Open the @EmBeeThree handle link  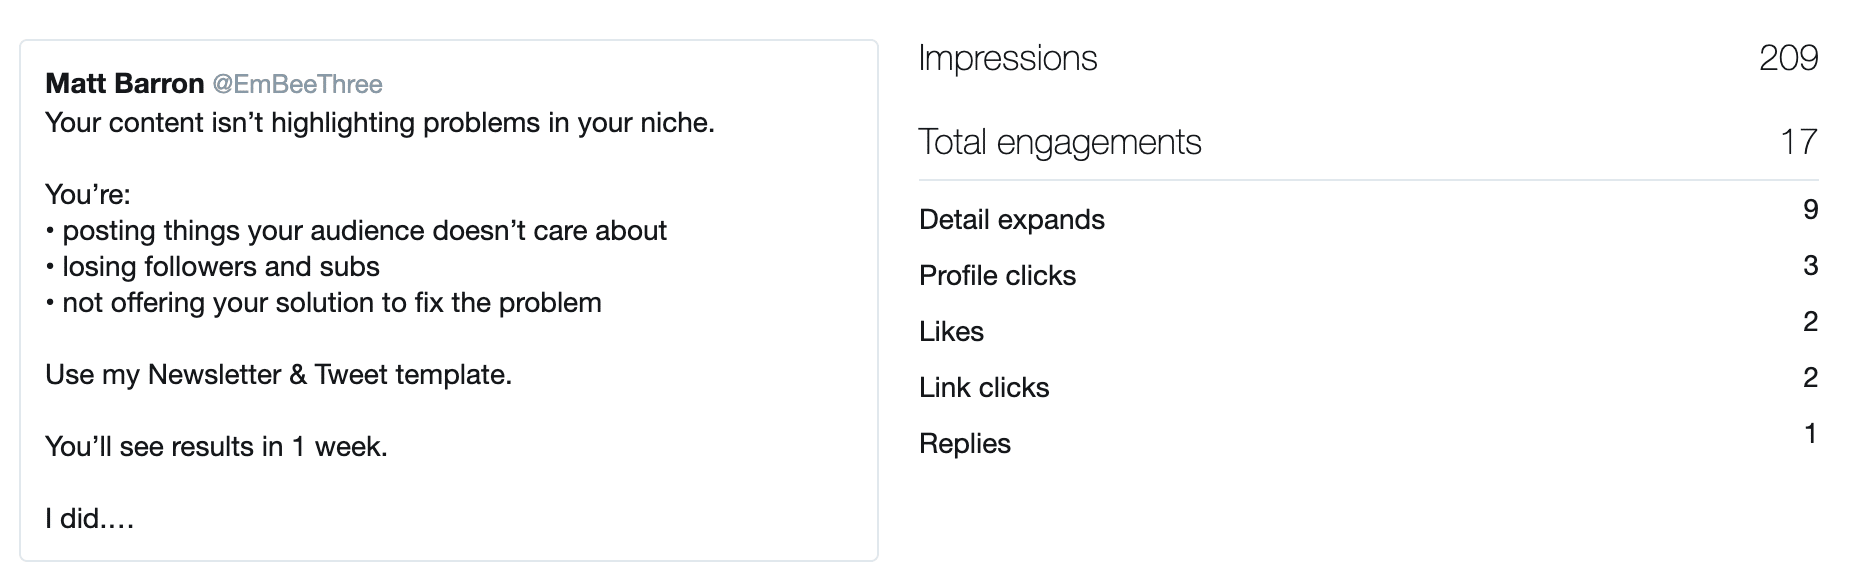pyautogui.click(x=298, y=84)
